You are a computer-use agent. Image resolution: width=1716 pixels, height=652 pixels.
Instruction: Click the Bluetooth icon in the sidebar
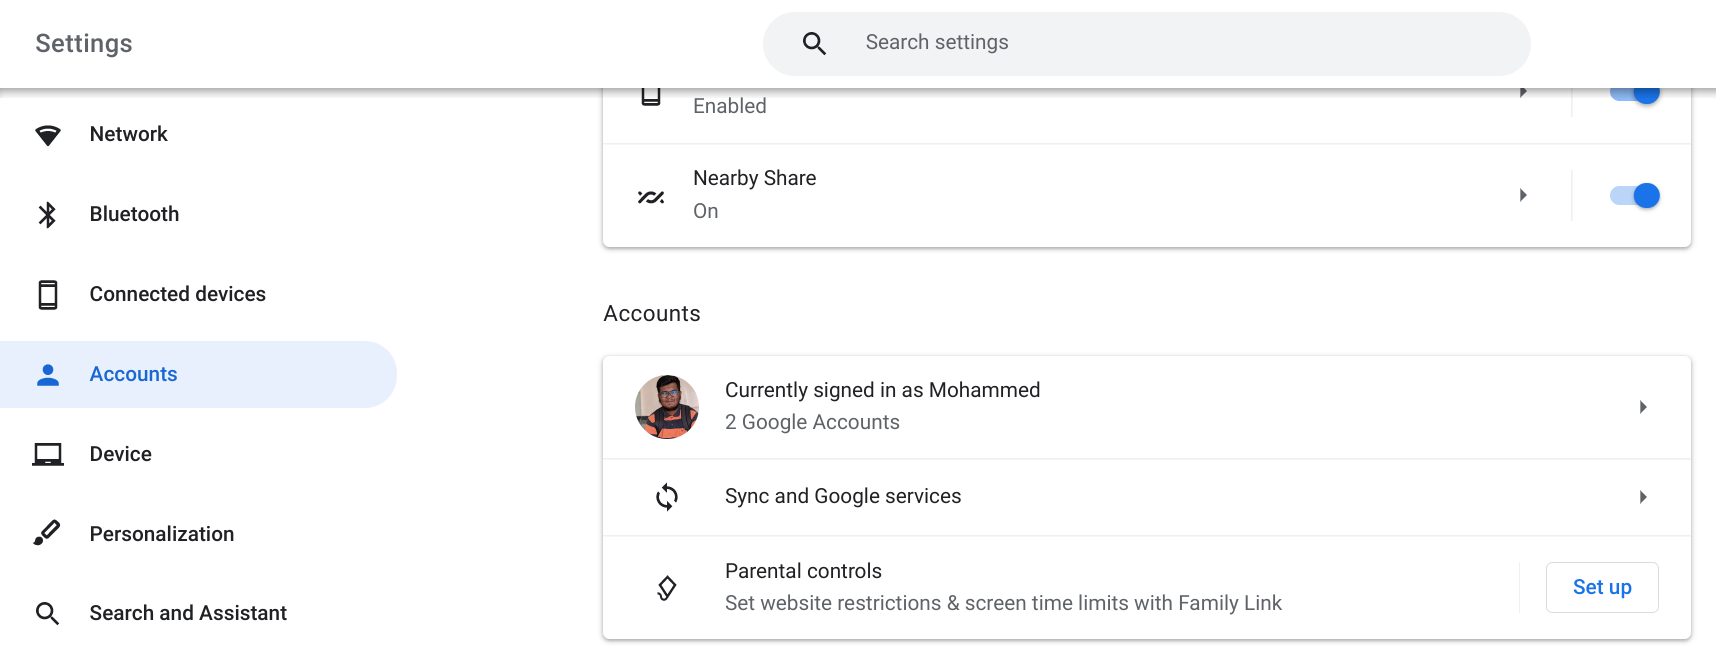coord(47,213)
